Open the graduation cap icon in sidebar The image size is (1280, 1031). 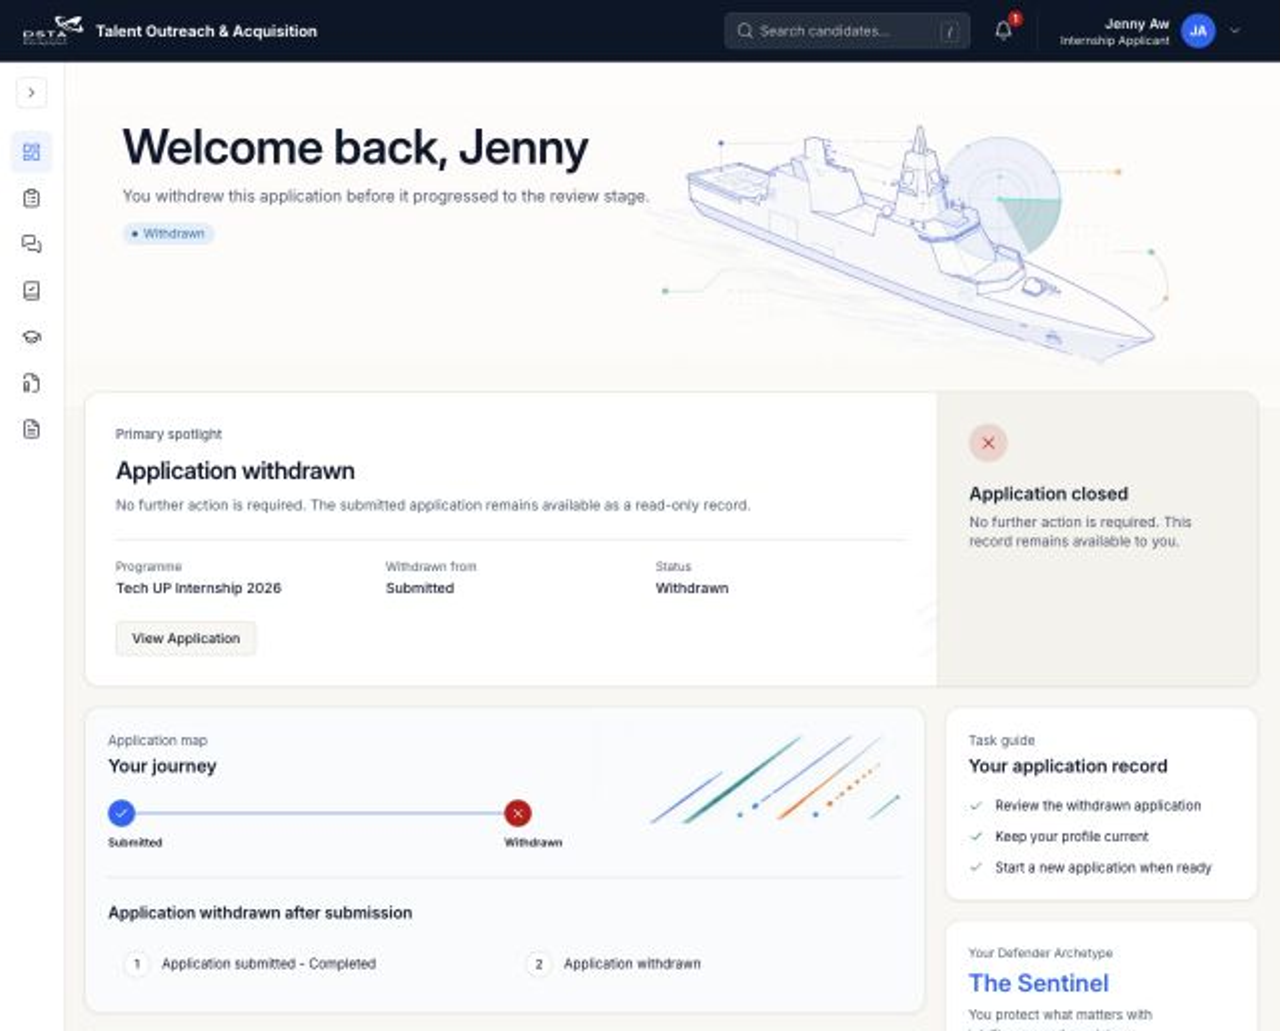[x=32, y=337]
